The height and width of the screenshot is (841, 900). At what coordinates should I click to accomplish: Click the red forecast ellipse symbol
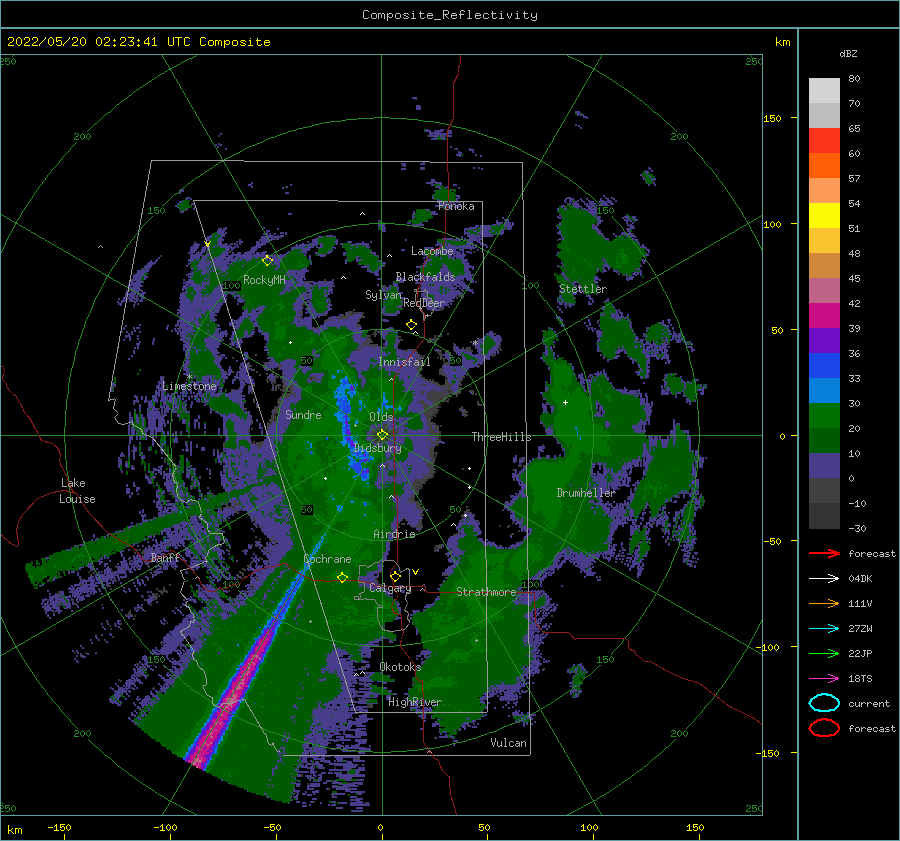tap(824, 728)
